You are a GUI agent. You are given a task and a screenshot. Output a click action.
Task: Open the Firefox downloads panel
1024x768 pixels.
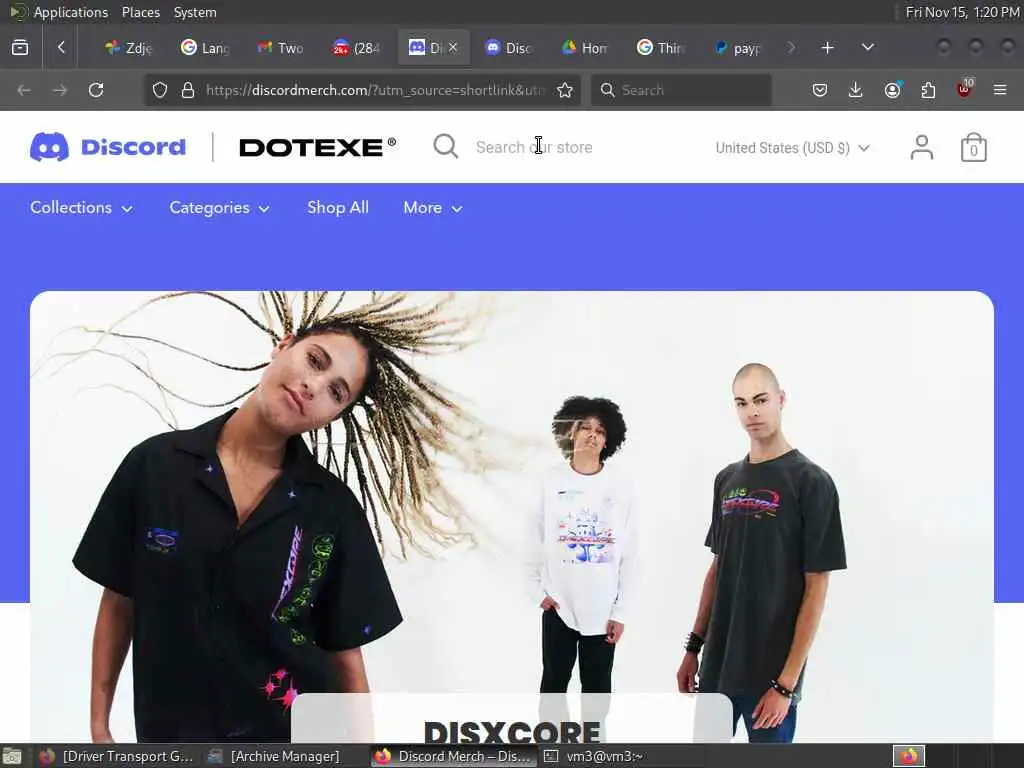pyautogui.click(x=856, y=90)
